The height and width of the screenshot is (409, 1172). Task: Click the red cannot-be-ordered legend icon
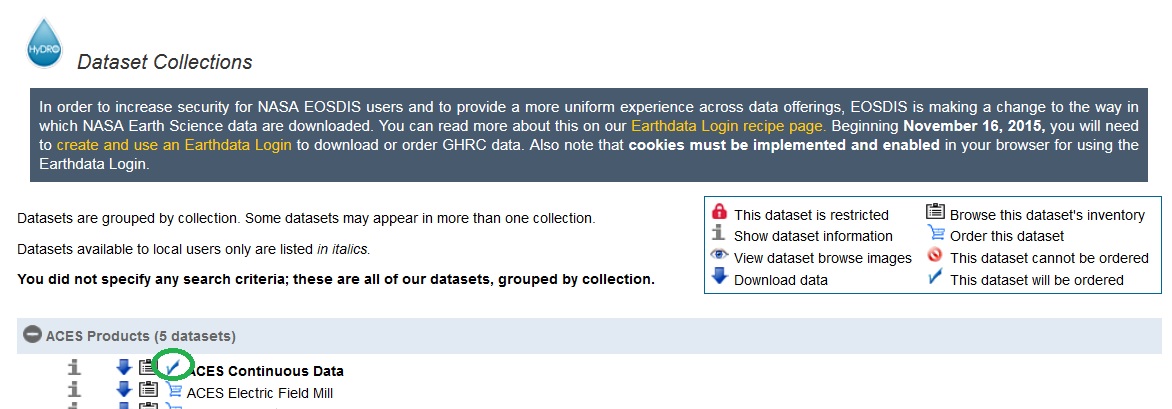click(x=934, y=256)
